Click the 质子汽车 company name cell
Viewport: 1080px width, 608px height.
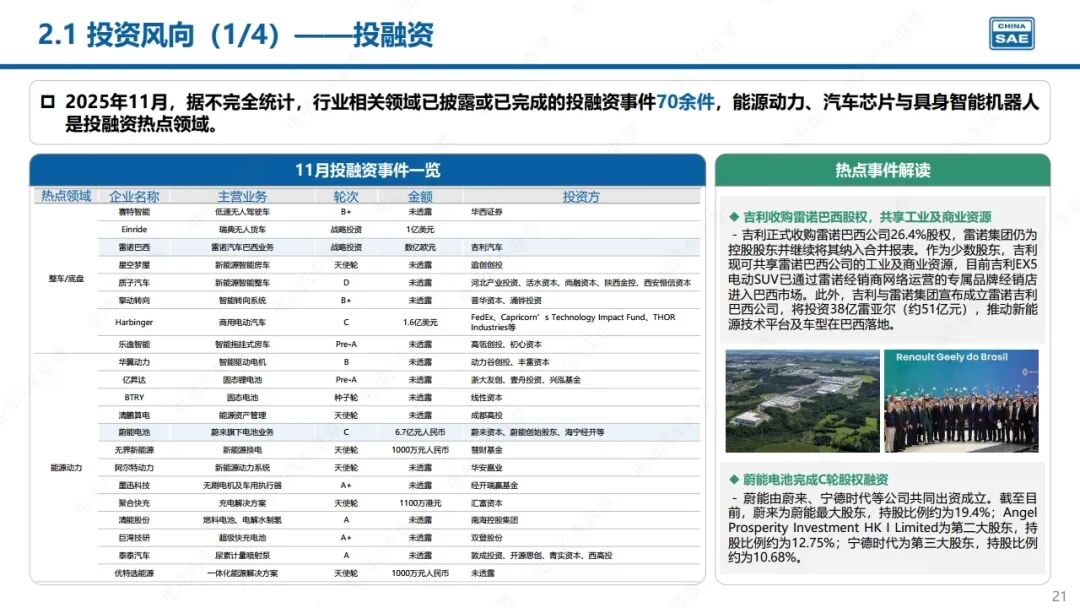click(134, 282)
